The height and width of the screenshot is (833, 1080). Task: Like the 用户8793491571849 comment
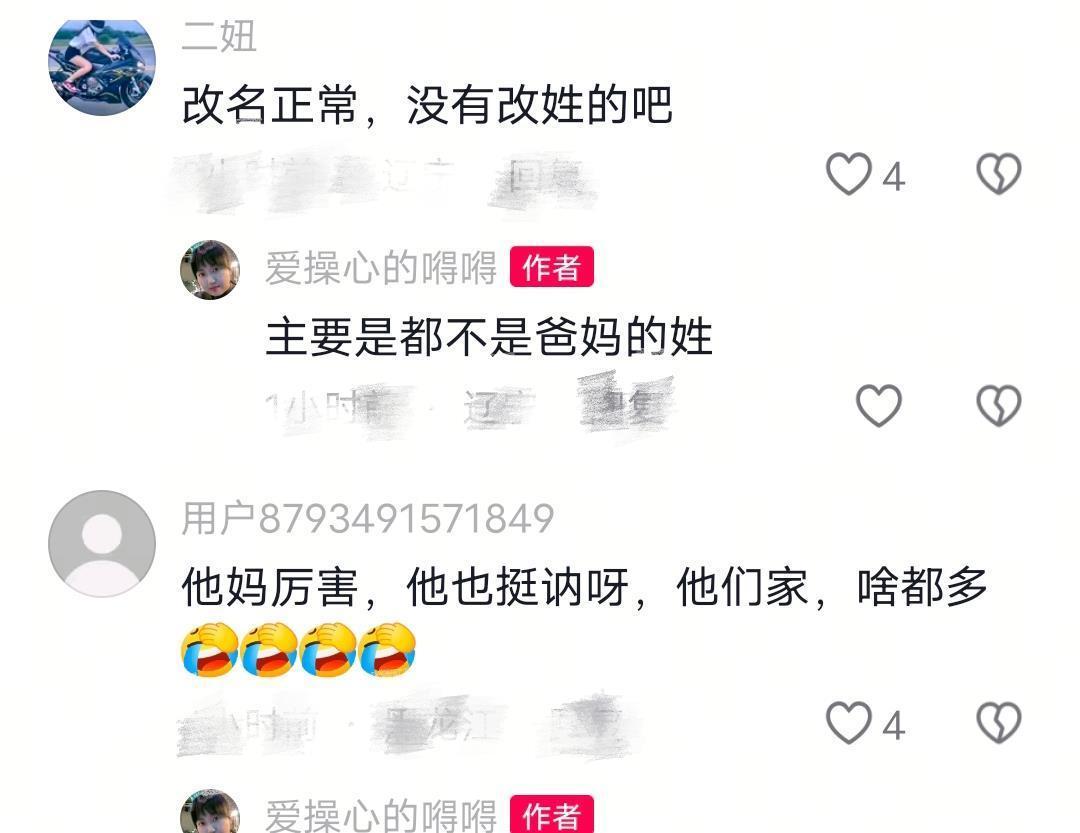pos(849,722)
